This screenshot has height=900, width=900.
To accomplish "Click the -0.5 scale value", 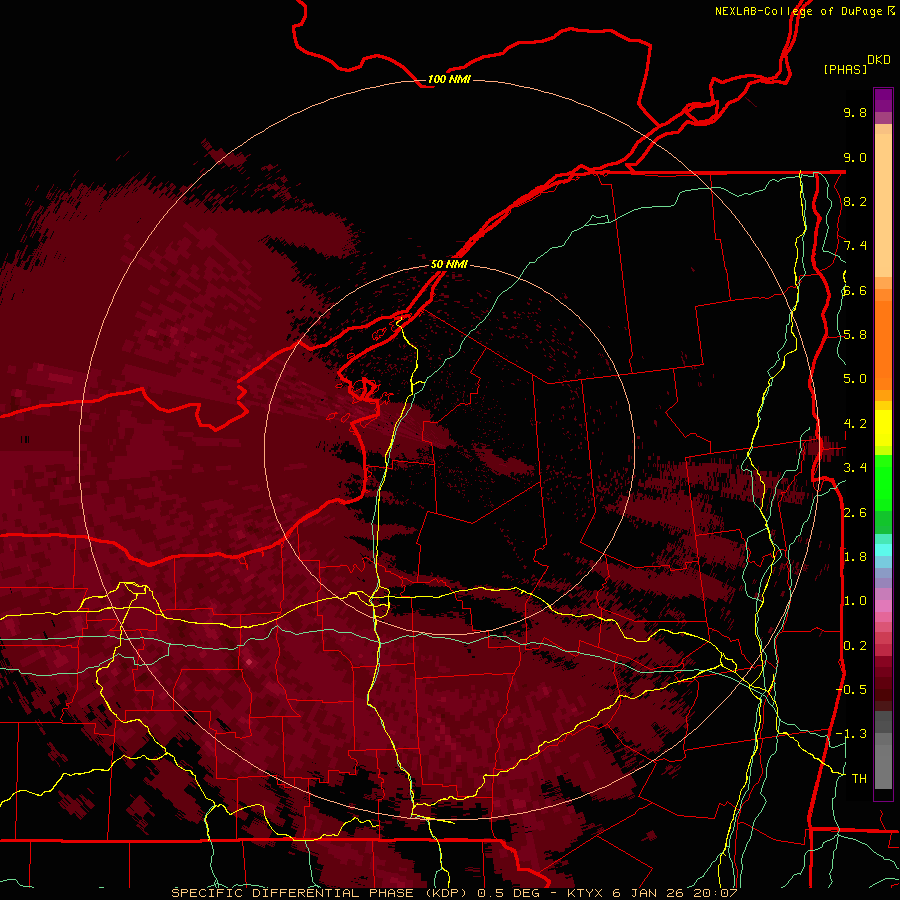I will click(852, 690).
